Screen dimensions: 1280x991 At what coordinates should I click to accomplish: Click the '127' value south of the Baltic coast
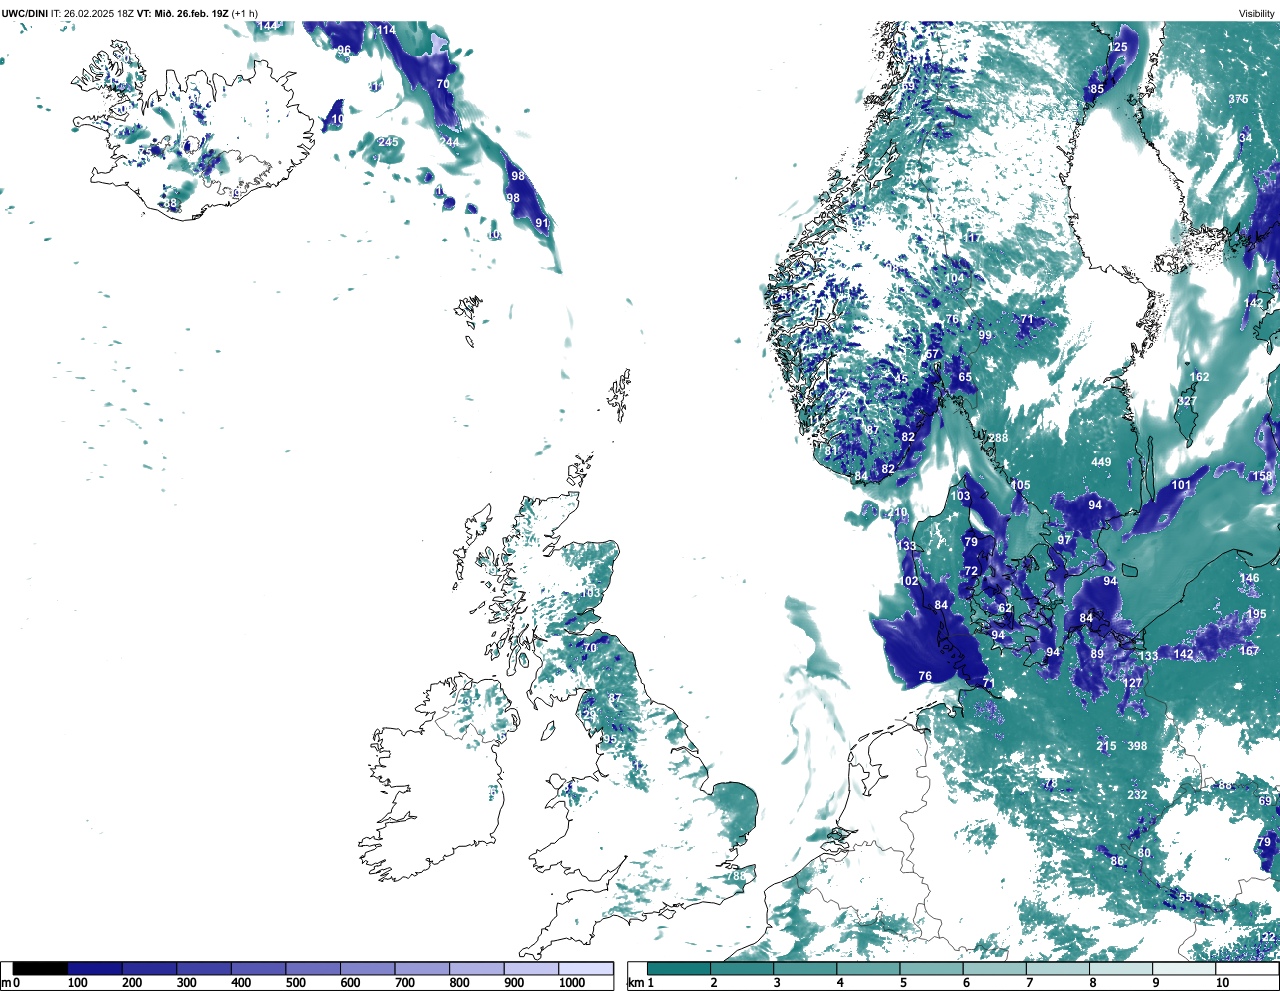1132,683
